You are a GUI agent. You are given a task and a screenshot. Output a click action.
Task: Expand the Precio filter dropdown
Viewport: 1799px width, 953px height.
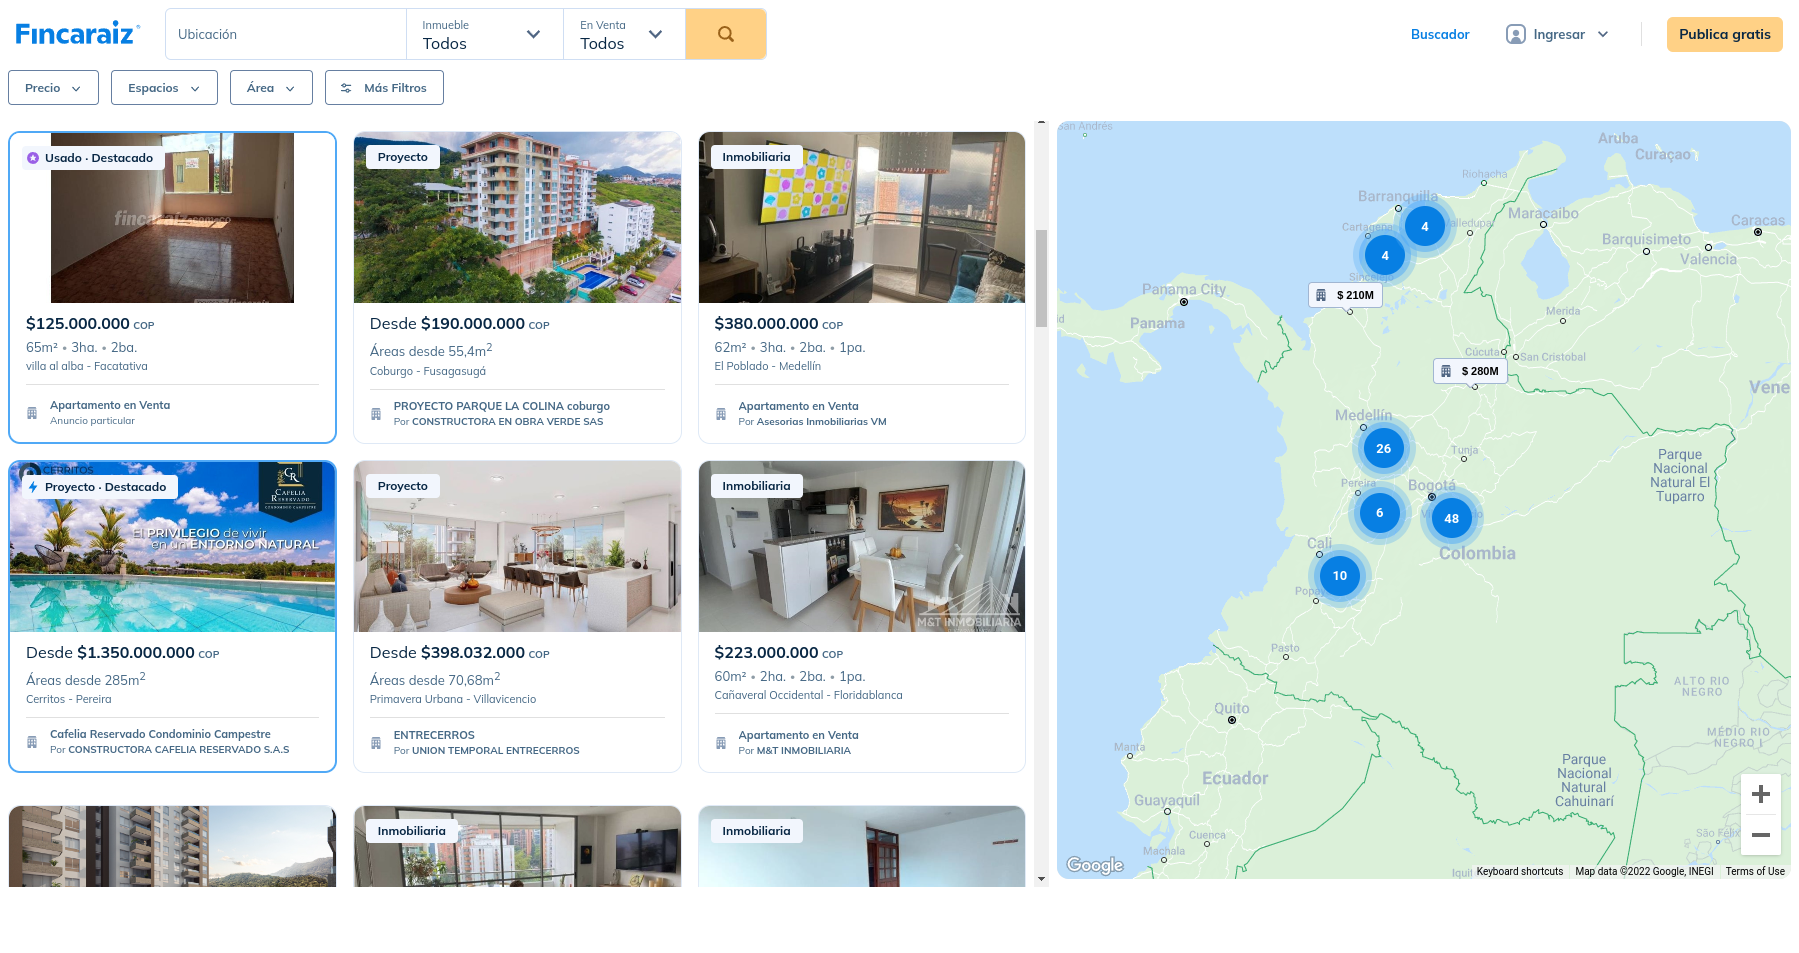pos(53,88)
